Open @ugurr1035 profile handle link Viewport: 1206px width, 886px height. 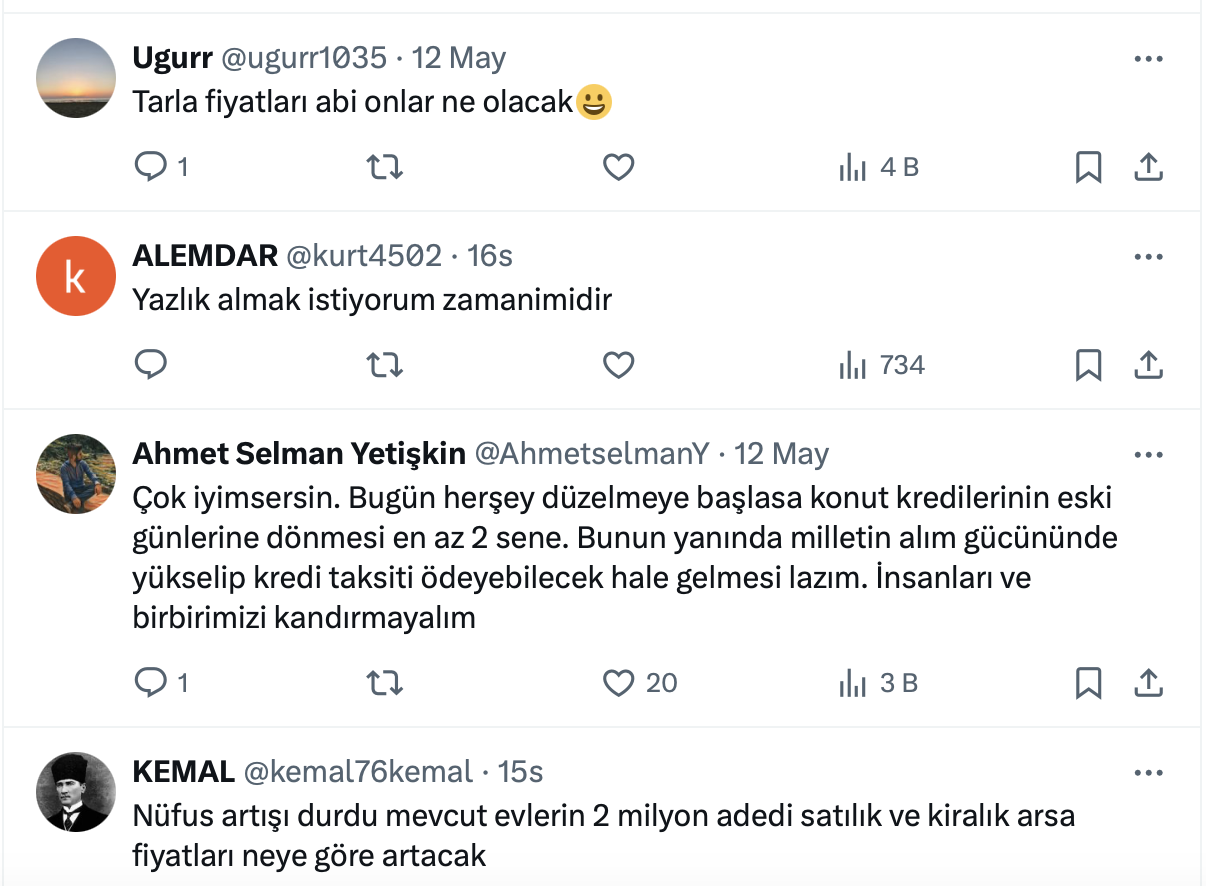tap(302, 58)
